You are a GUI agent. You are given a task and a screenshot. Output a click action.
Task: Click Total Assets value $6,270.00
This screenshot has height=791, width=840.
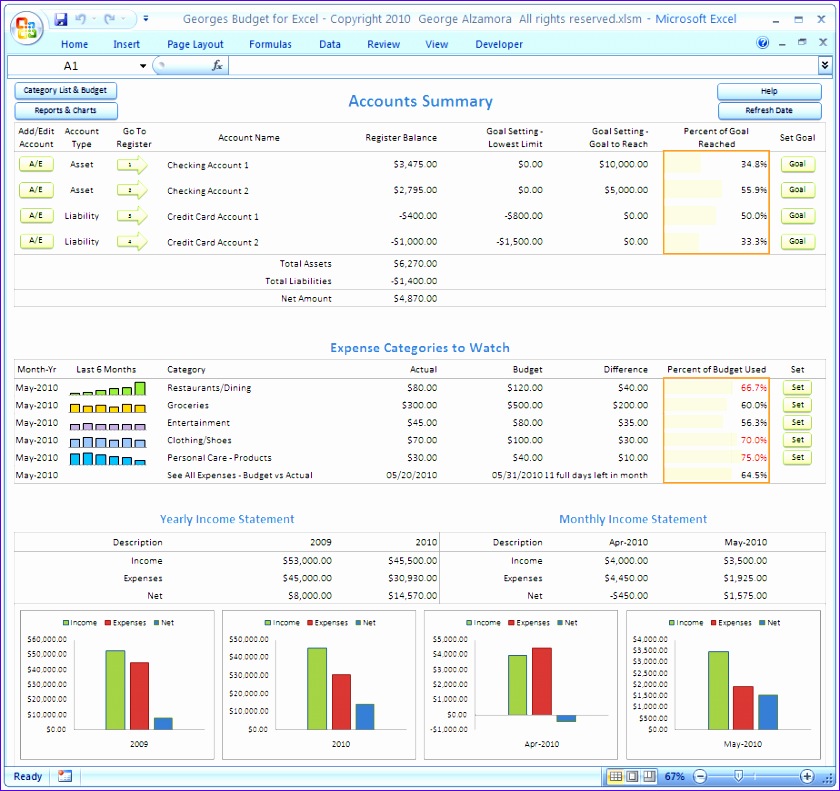[x=415, y=263]
